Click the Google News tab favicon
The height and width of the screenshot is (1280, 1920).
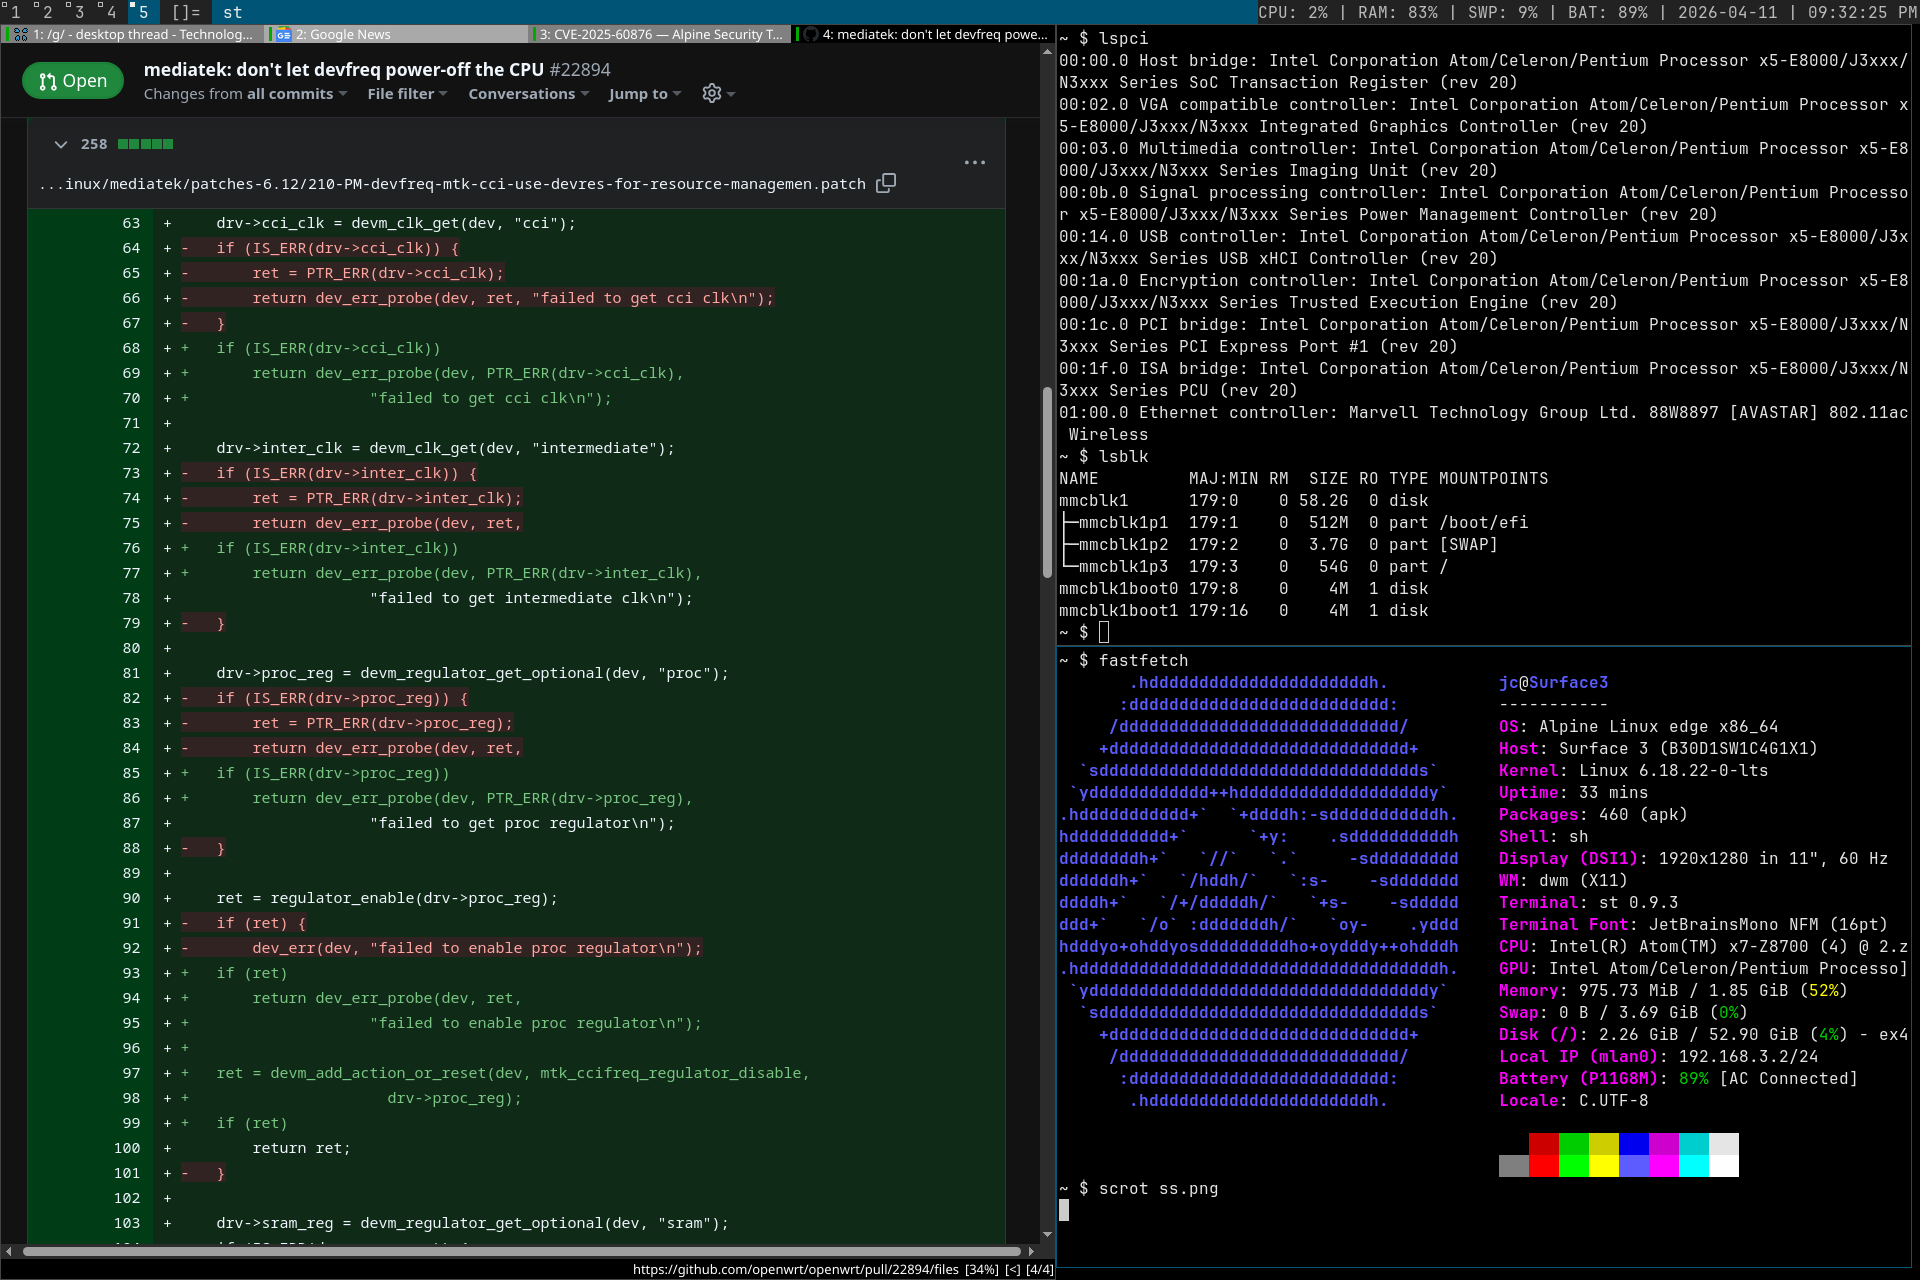coord(284,34)
